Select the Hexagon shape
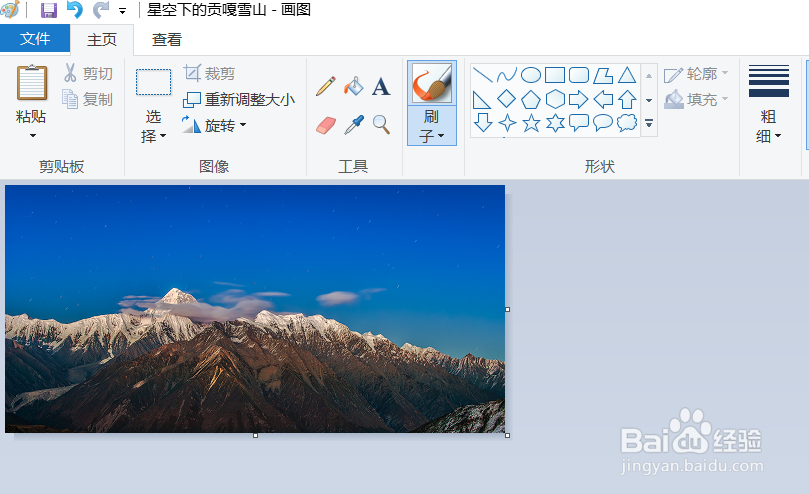 (x=555, y=99)
